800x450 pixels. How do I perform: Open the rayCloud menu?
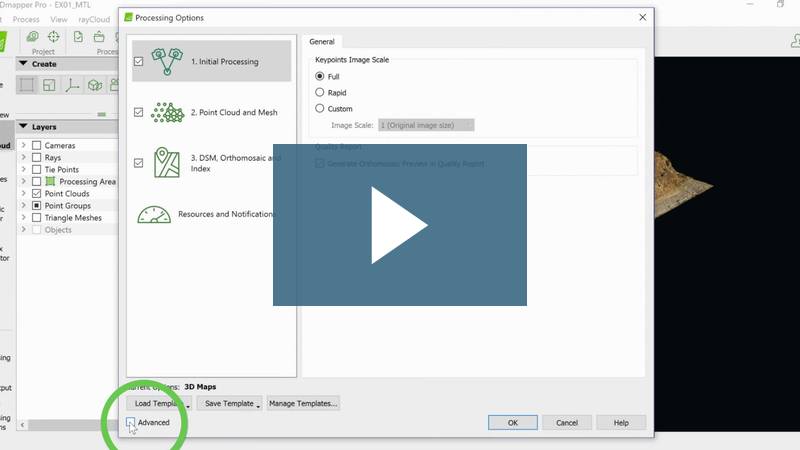[x=94, y=19]
